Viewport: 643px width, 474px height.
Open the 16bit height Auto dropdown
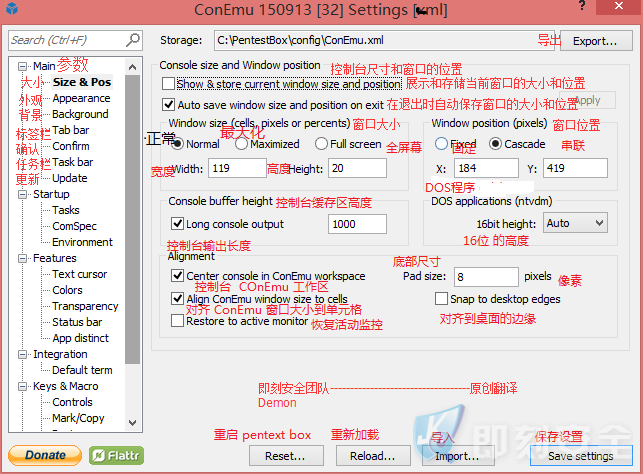pyautogui.click(x=575, y=223)
